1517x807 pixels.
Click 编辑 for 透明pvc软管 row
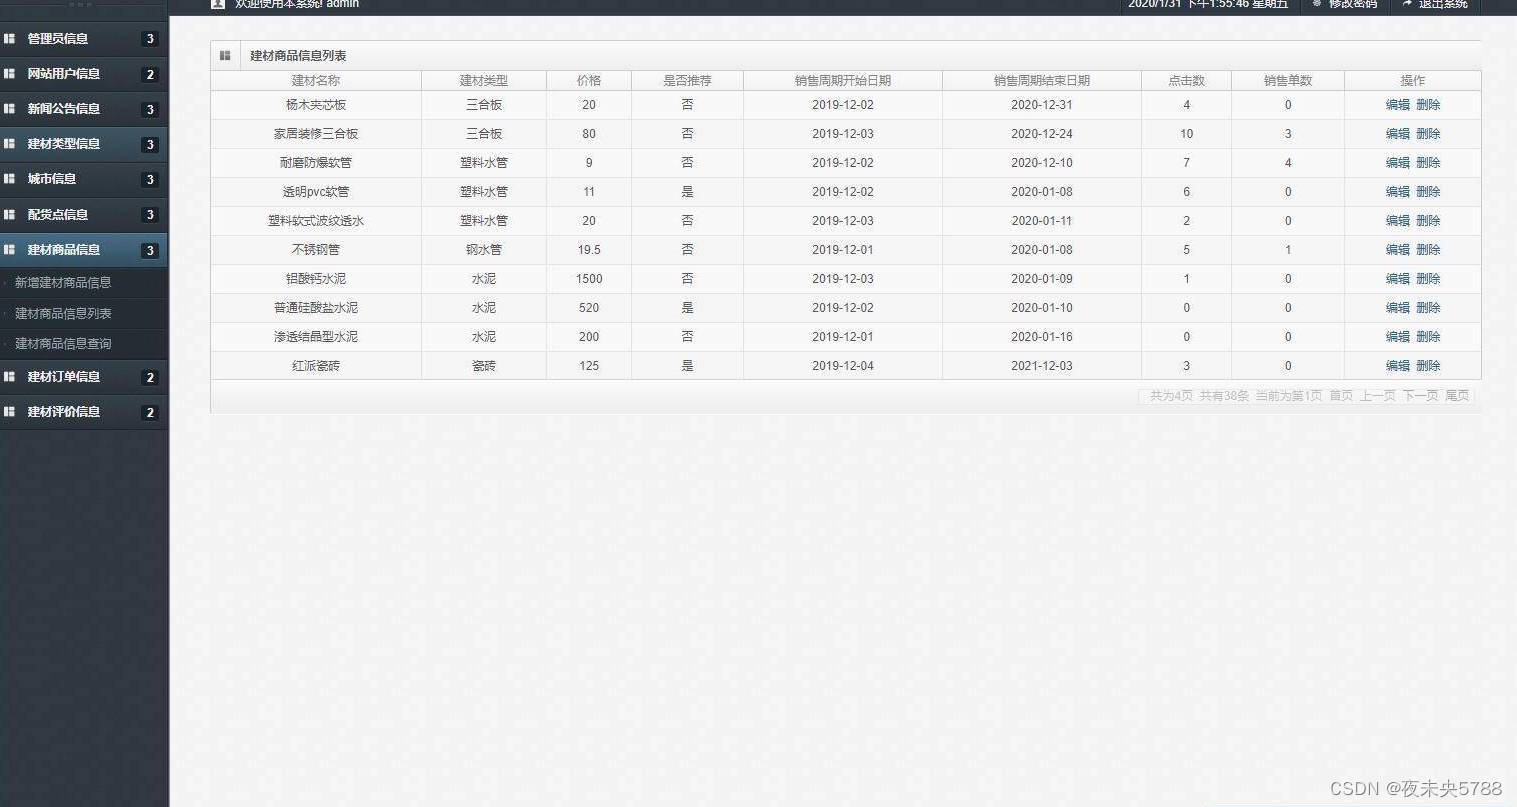click(1398, 192)
